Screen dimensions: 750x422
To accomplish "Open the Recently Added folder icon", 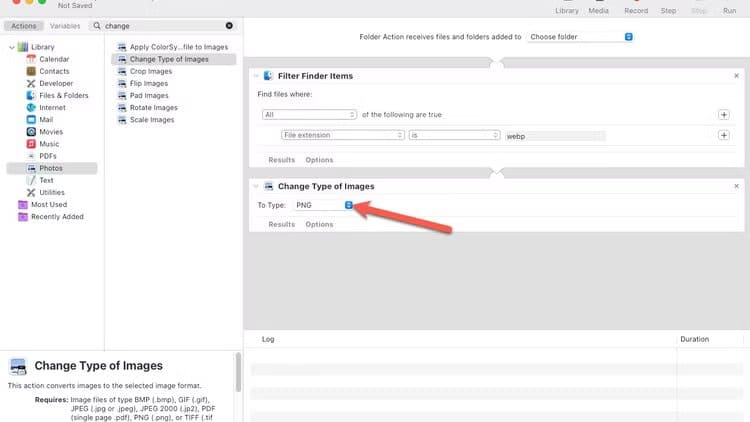I will tap(22, 217).
